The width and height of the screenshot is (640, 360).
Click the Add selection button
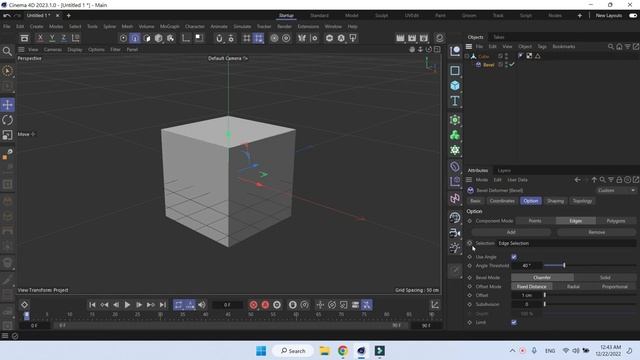(511, 232)
